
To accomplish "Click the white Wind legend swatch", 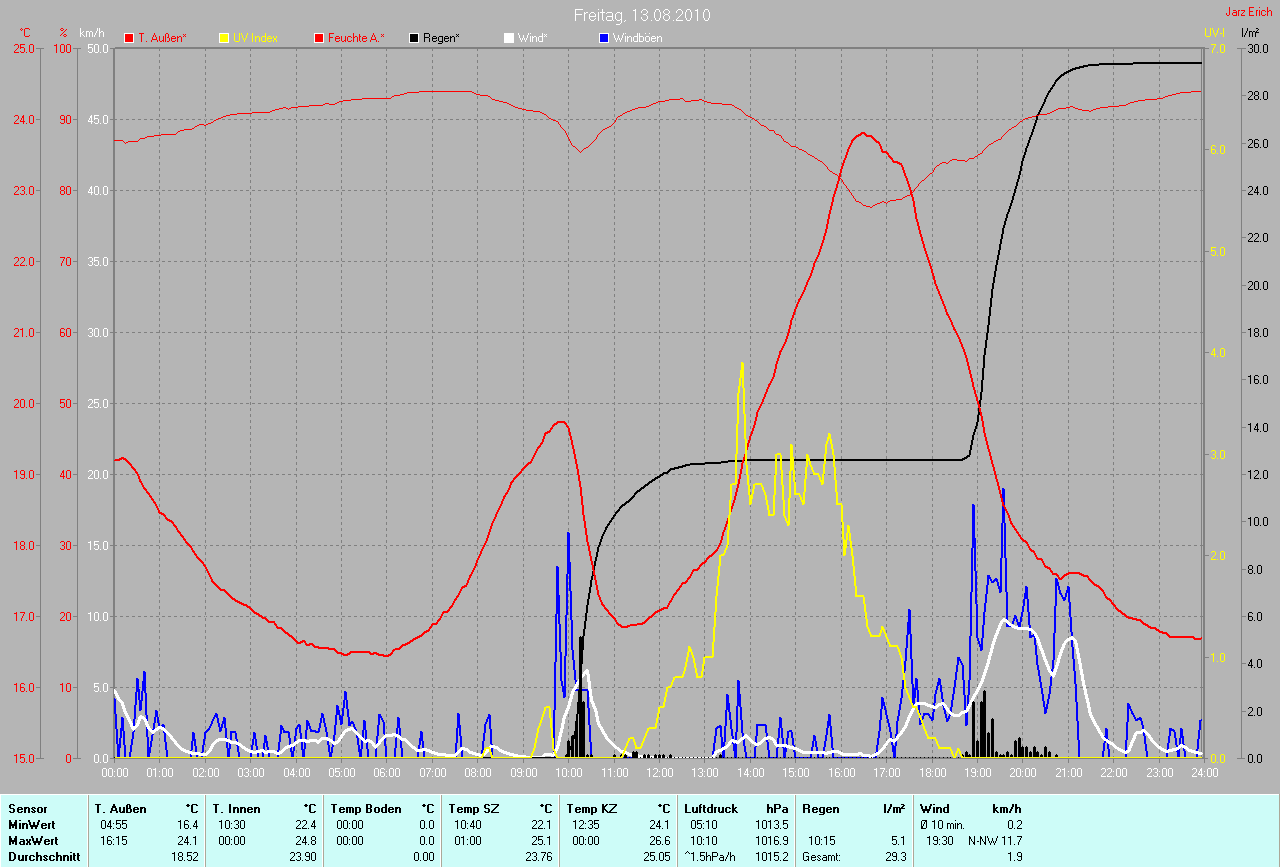I will click(x=509, y=38).
